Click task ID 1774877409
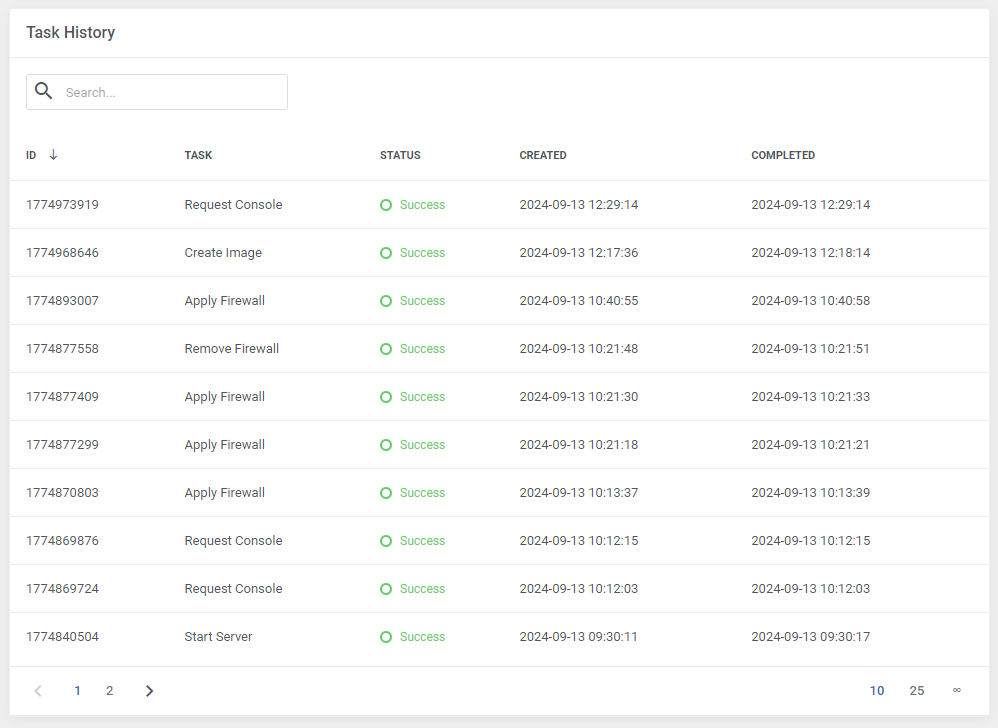Viewport: 998px width, 728px height. [62, 397]
